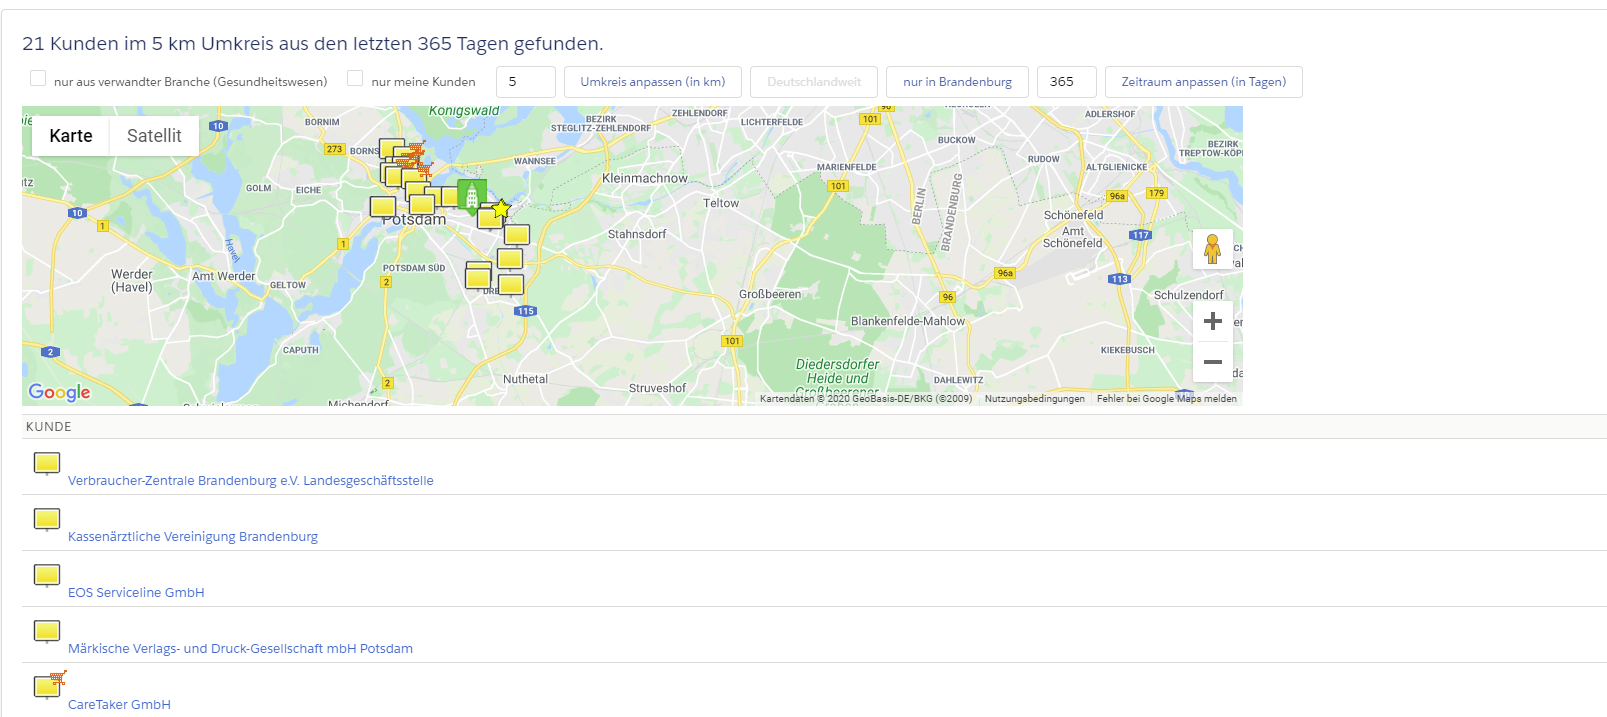1607x717 pixels.
Task: Select the green building marker on the map
Action: point(472,196)
